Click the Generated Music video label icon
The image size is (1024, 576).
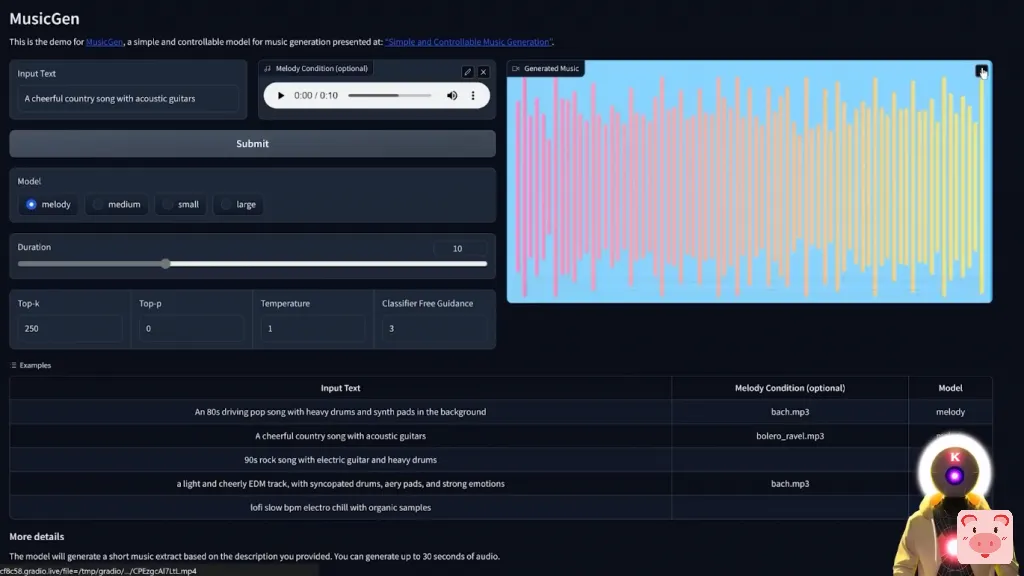point(516,69)
